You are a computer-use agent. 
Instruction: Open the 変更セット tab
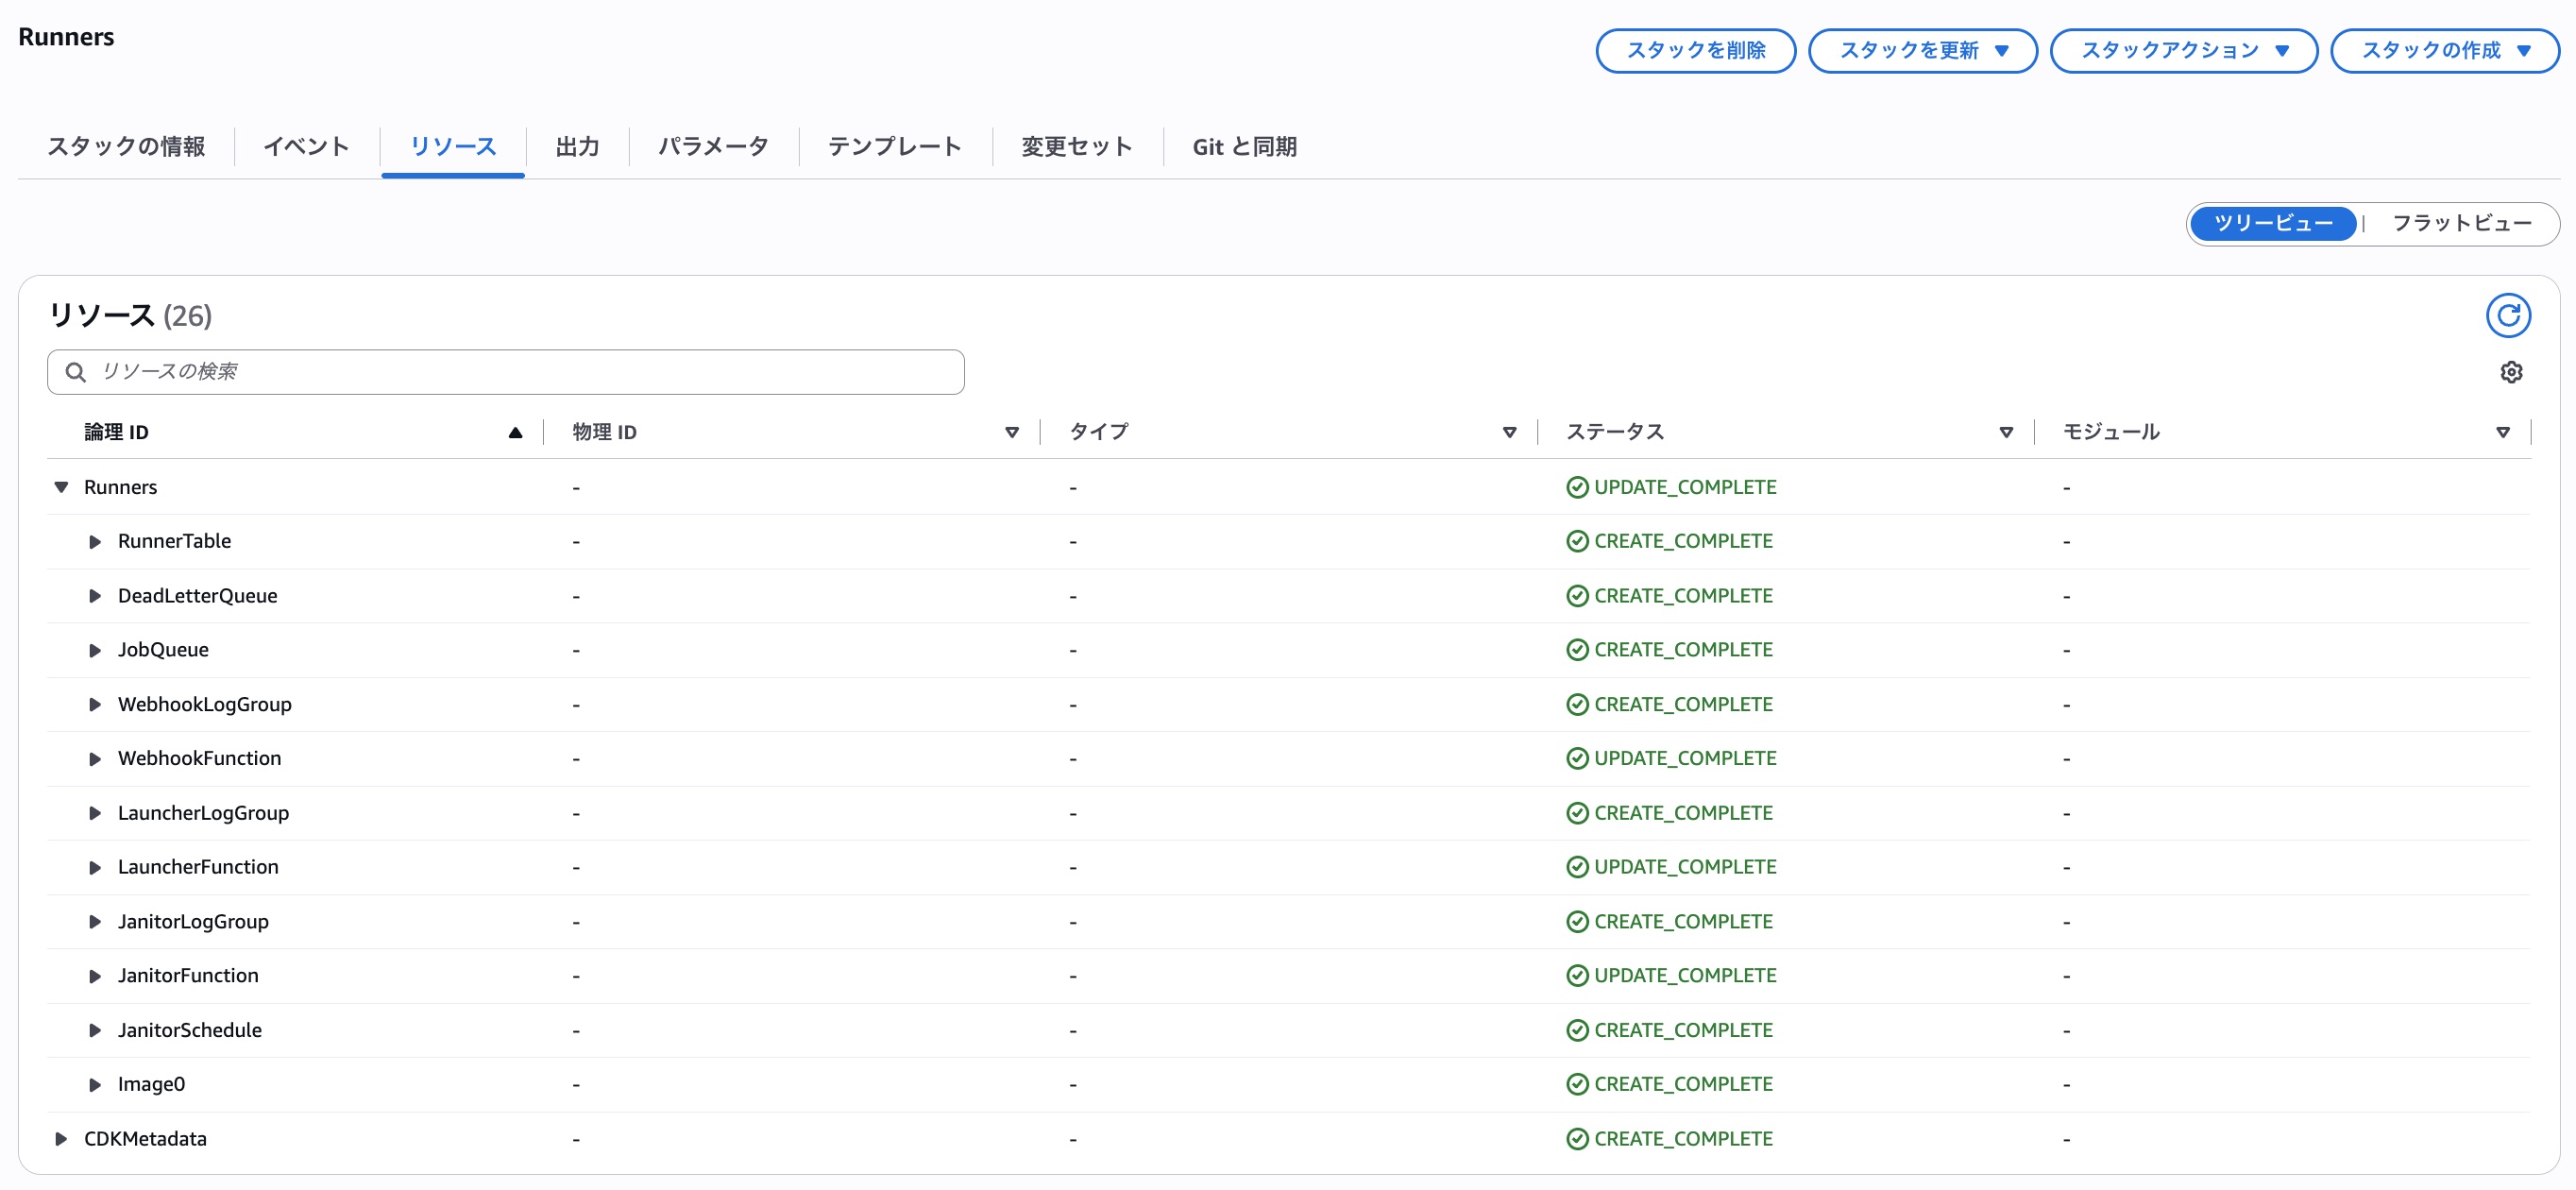(x=1076, y=147)
